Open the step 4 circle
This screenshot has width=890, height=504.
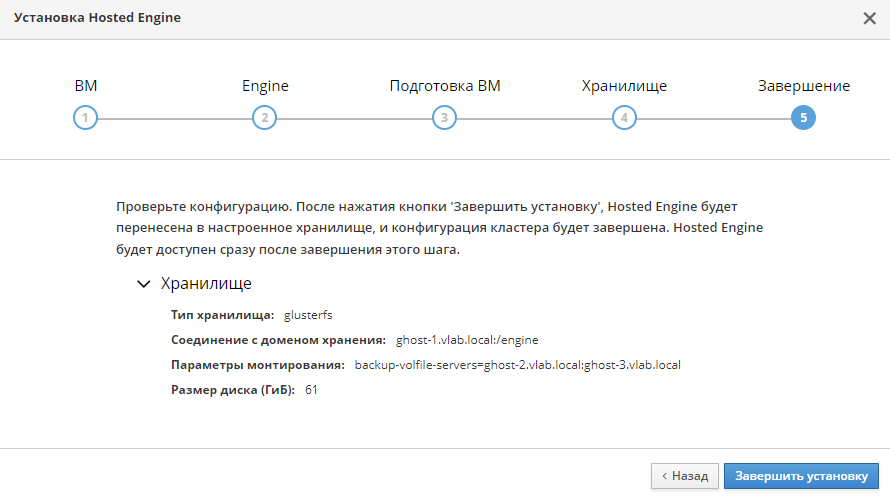624,117
